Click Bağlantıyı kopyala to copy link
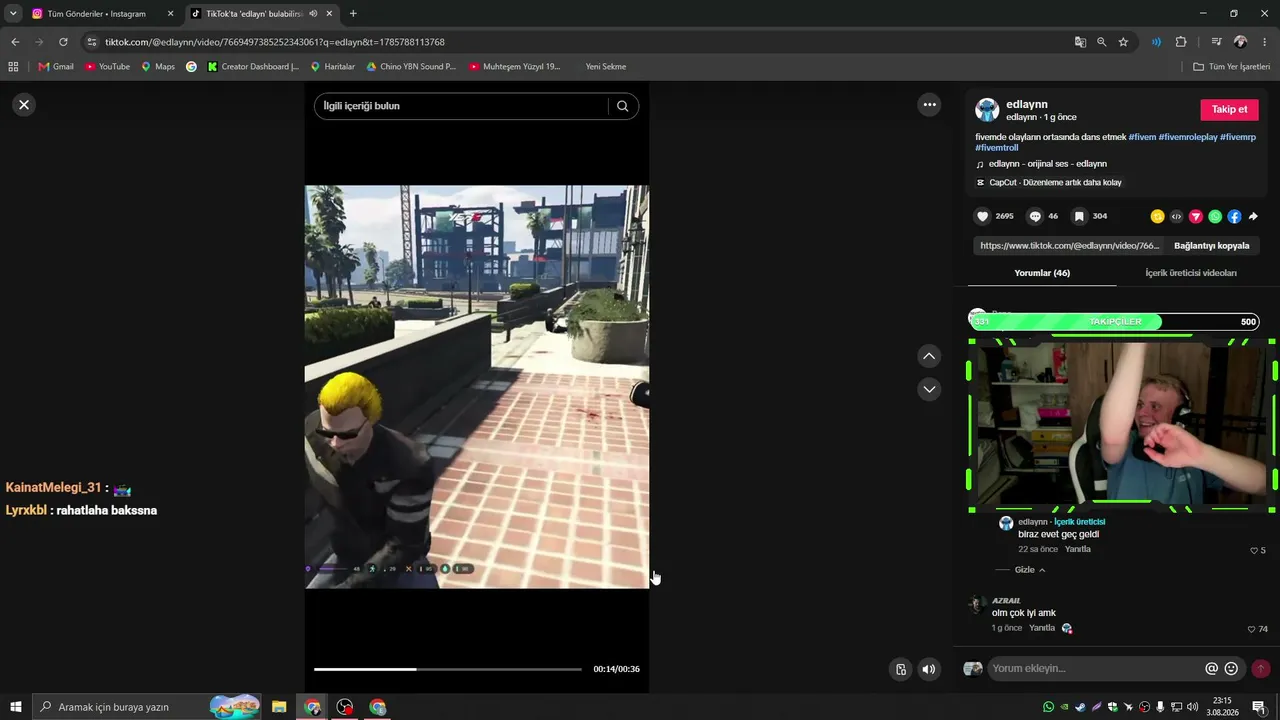The height and width of the screenshot is (720, 1280). pyautogui.click(x=1212, y=246)
